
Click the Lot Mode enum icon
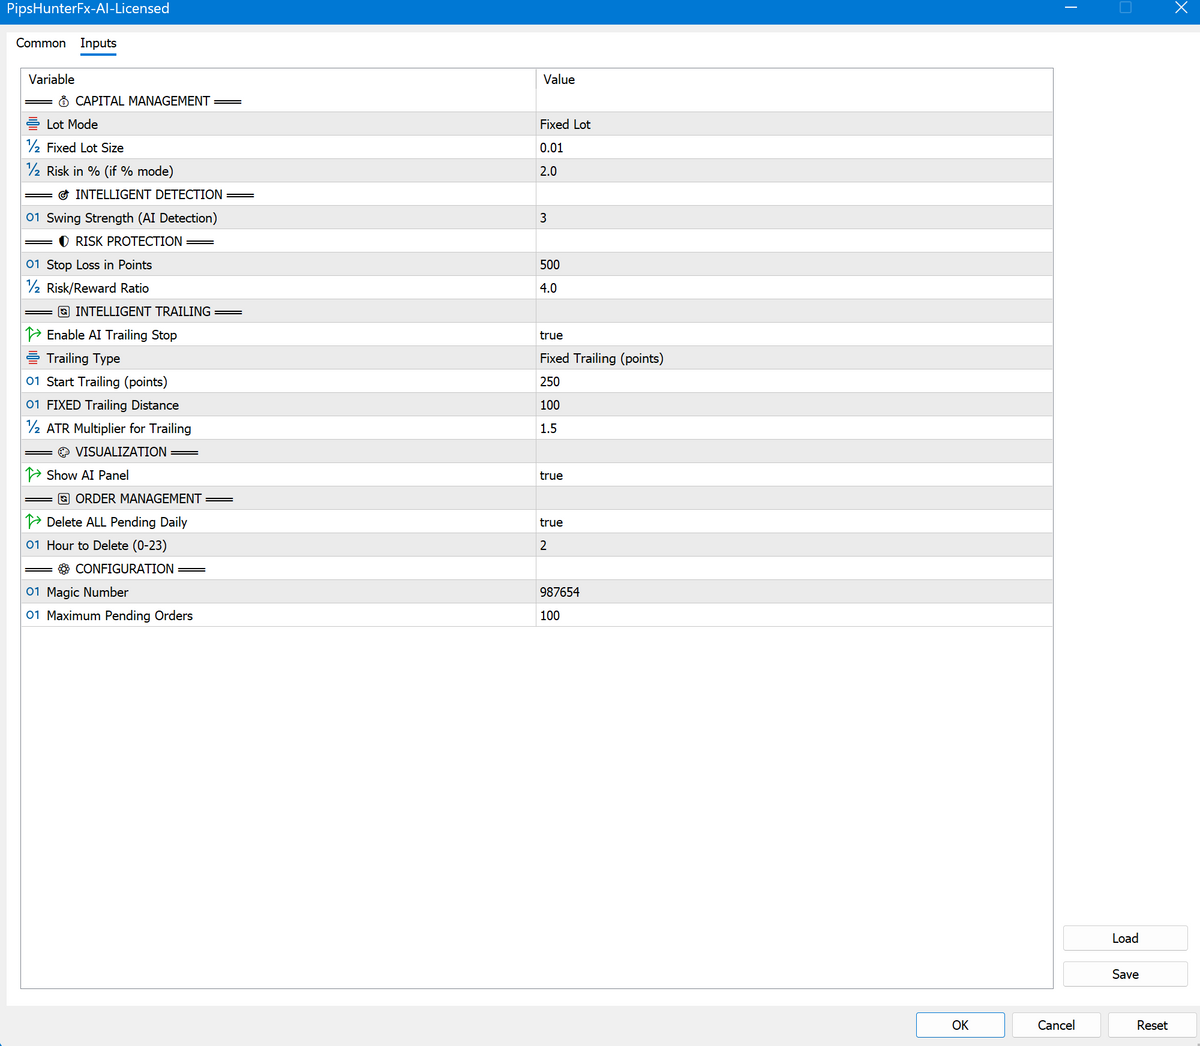click(33, 124)
